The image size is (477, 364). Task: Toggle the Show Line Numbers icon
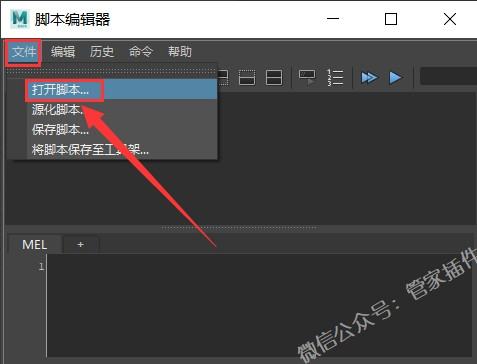coord(335,78)
